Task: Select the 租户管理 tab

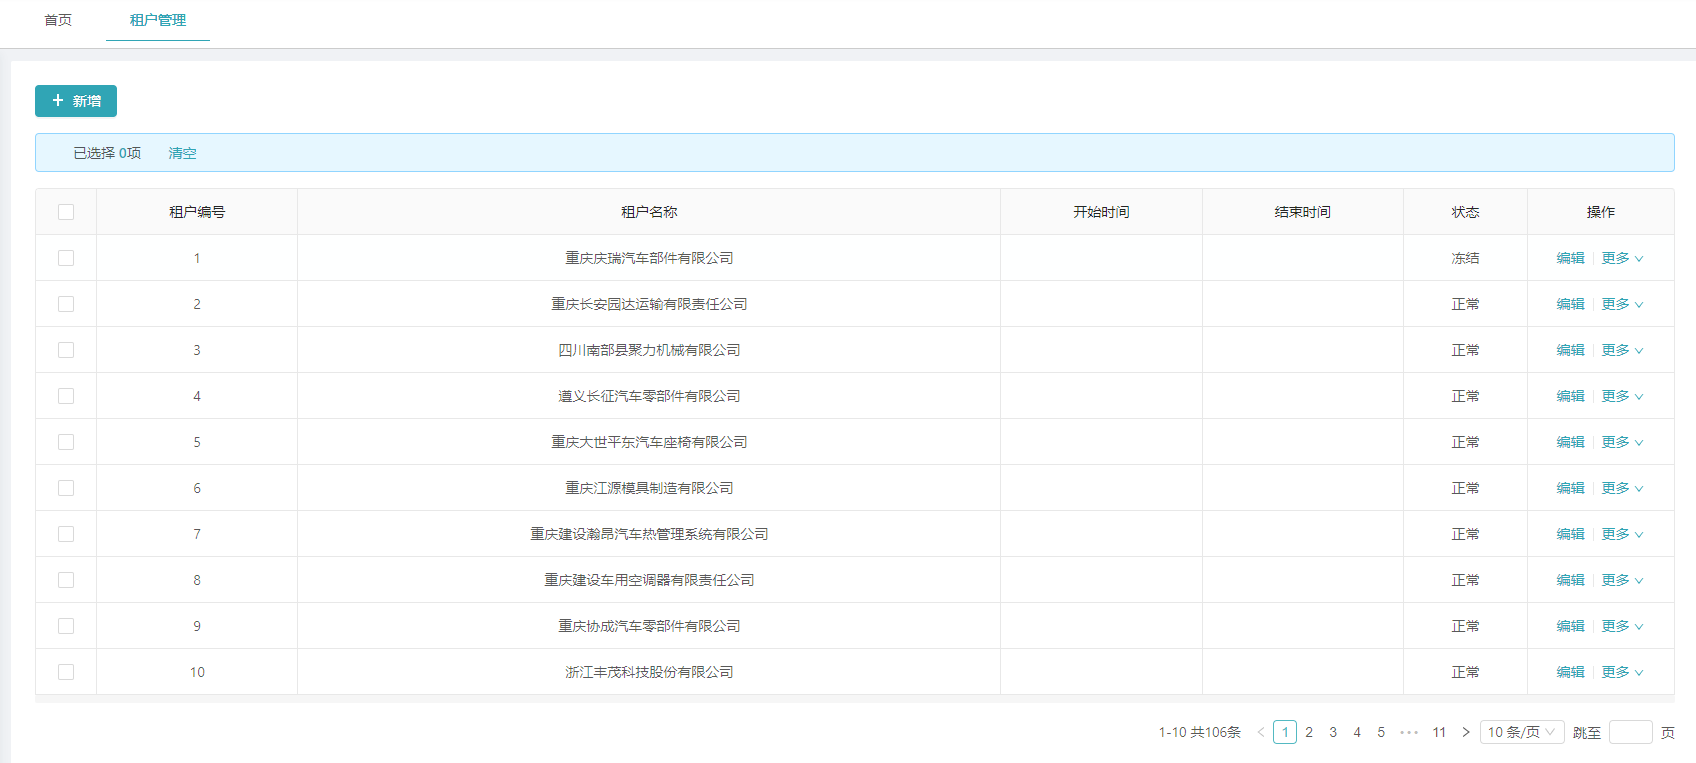Action: point(158,20)
